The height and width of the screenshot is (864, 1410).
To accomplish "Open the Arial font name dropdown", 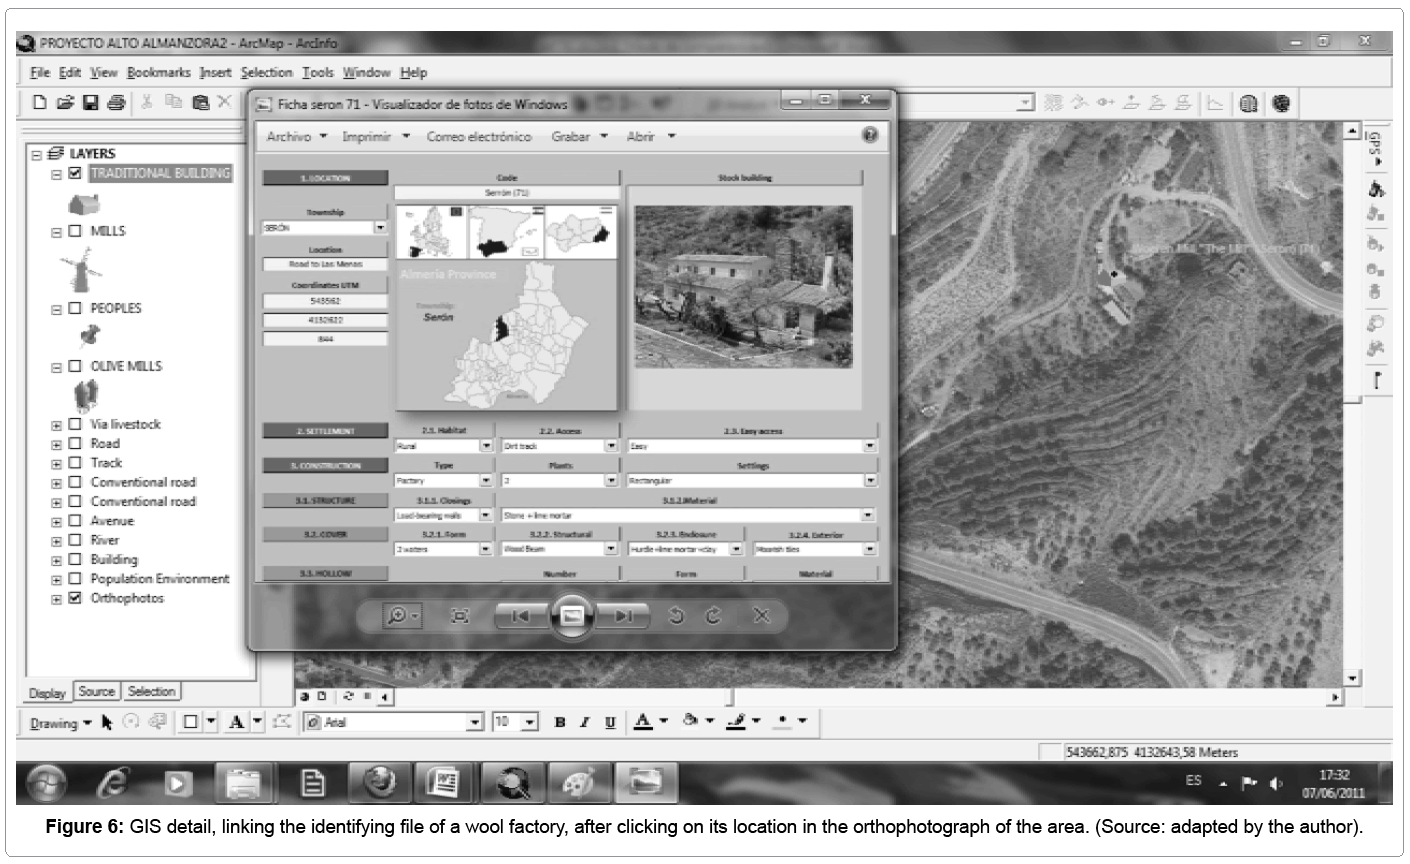I will pyautogui.click(x=475, y=722).
